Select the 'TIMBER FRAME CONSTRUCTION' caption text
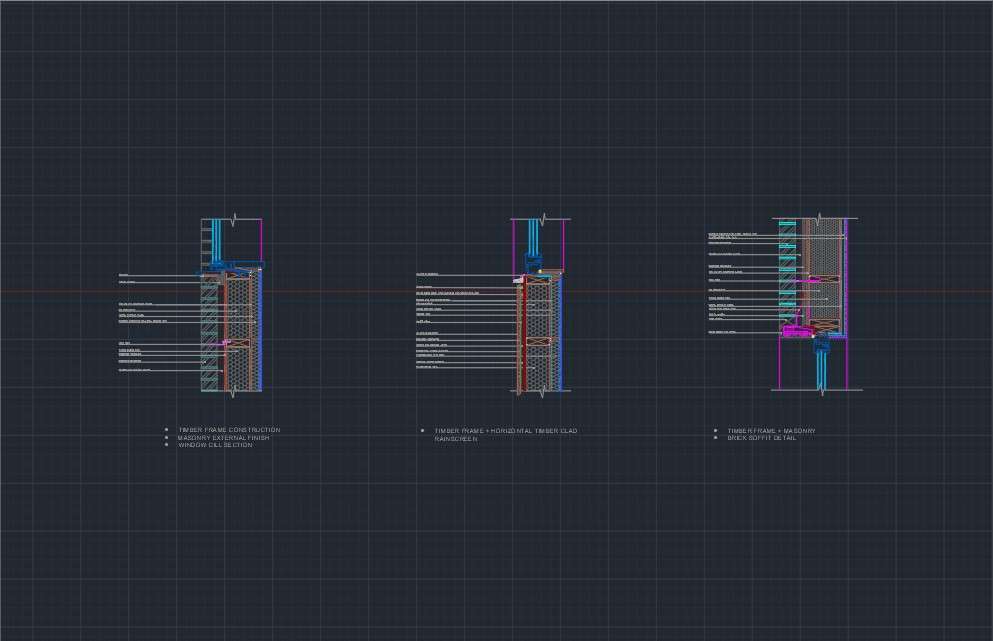993x641 pixels. [x=229, y=430]
